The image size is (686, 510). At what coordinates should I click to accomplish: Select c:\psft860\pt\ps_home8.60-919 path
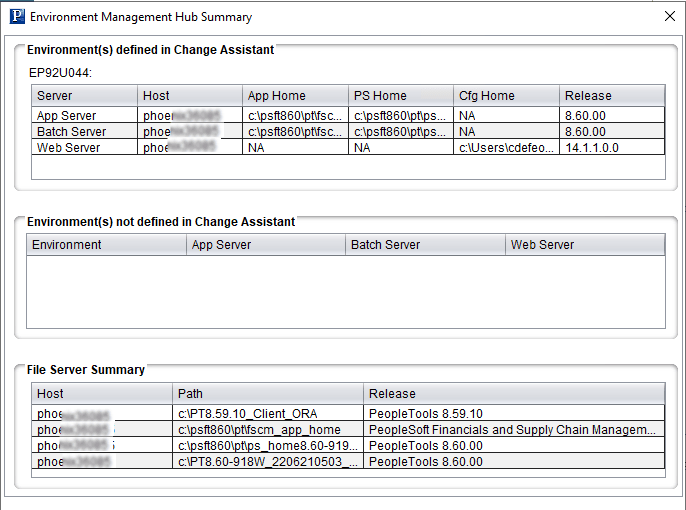pos(268,446)
